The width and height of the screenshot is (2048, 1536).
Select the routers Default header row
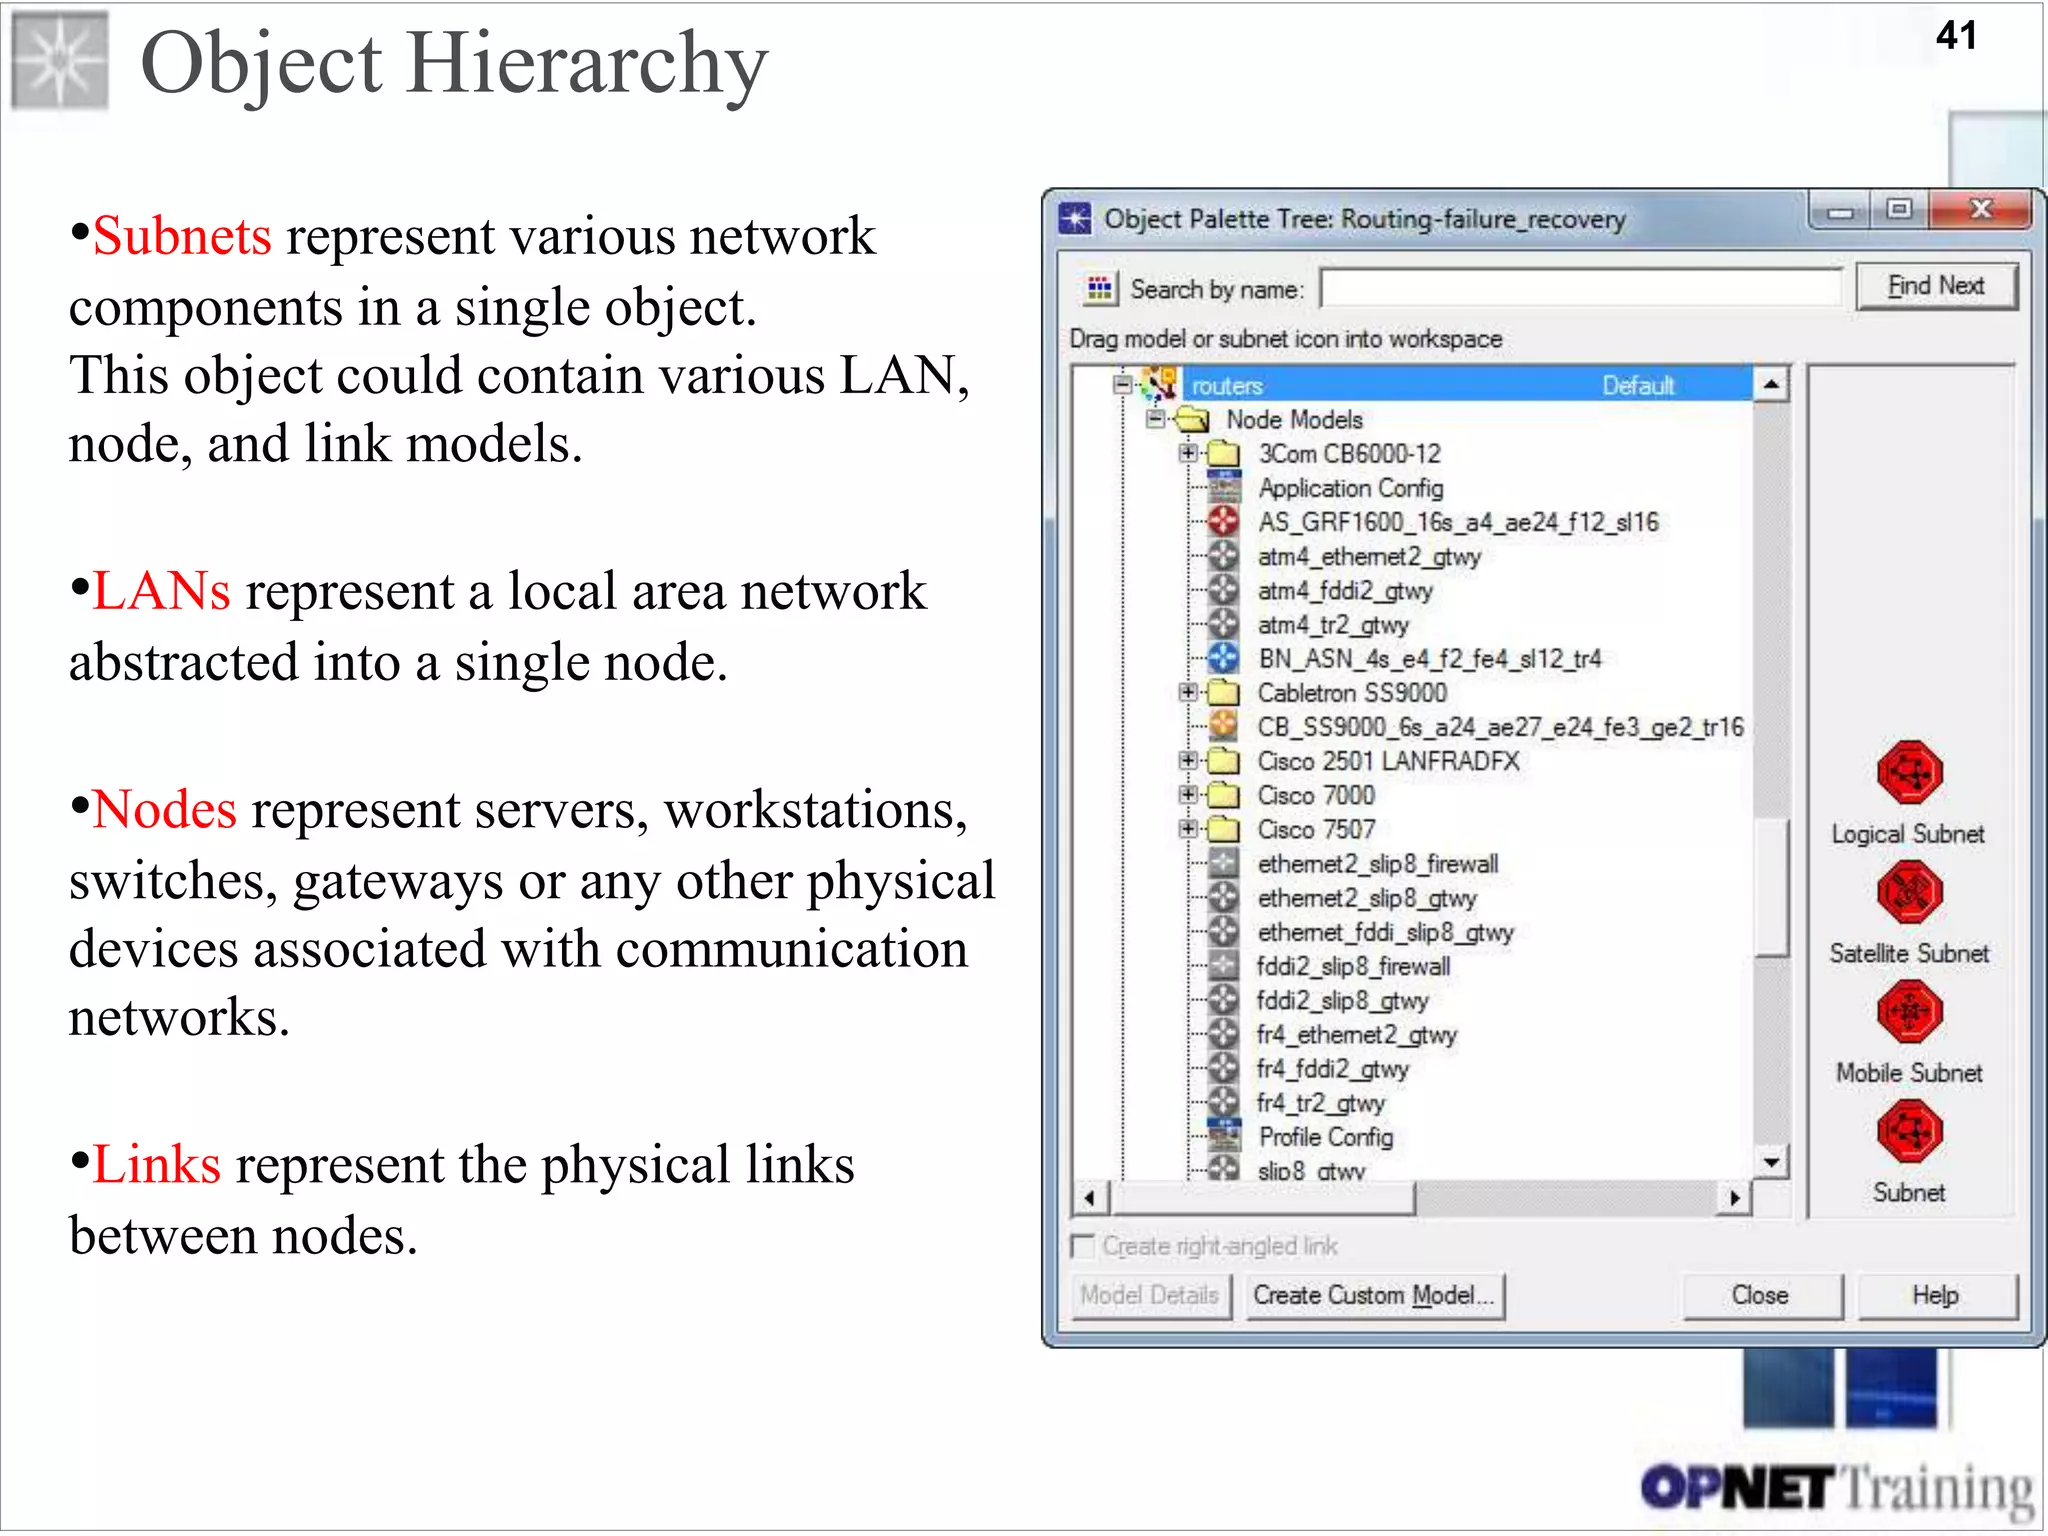1468,385
